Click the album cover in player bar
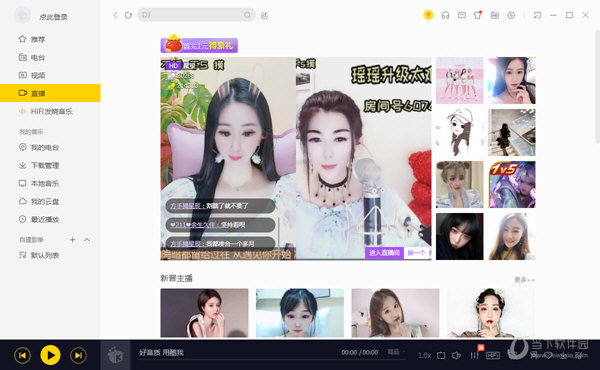 pyautogui.click(x=115, y=355)
